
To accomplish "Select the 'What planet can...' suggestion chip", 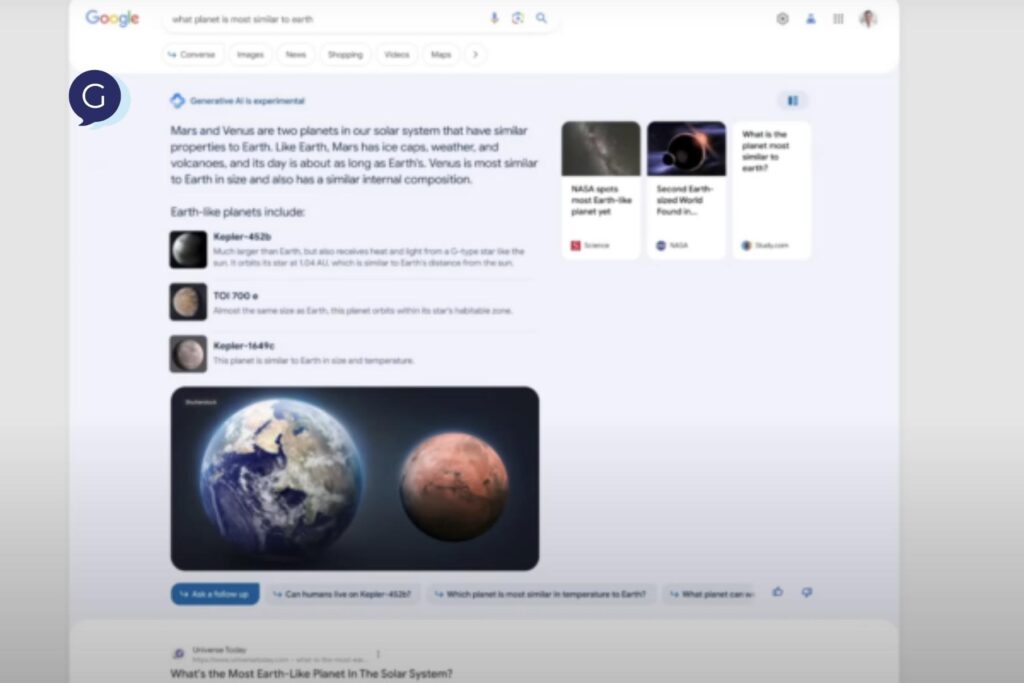I will click(710, 594).
